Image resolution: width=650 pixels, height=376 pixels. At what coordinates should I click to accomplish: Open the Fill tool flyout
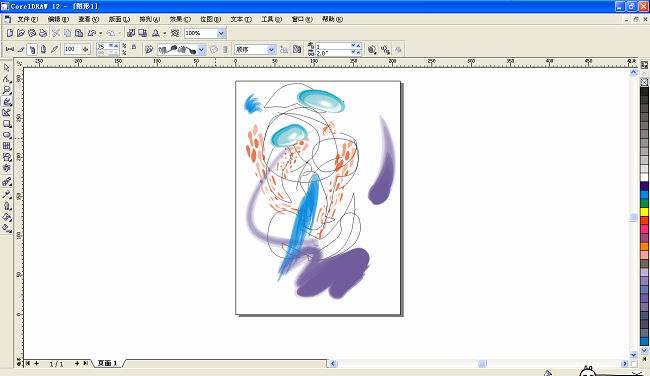[x=7, y=216]
